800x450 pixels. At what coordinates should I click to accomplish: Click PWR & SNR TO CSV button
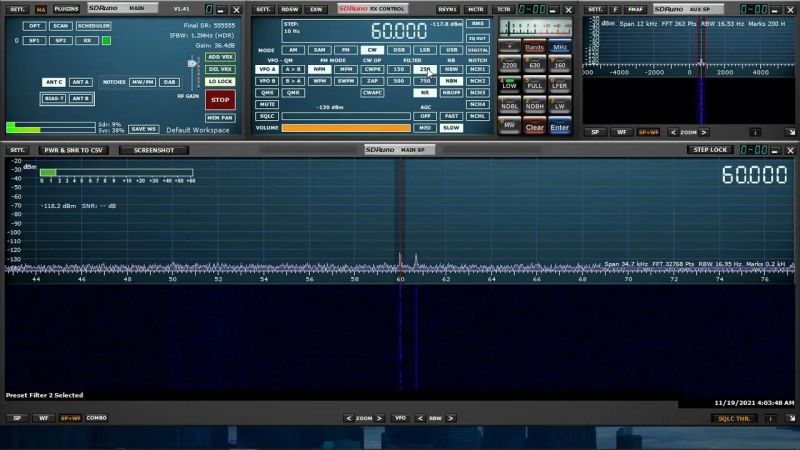click(x=73, y=150)
